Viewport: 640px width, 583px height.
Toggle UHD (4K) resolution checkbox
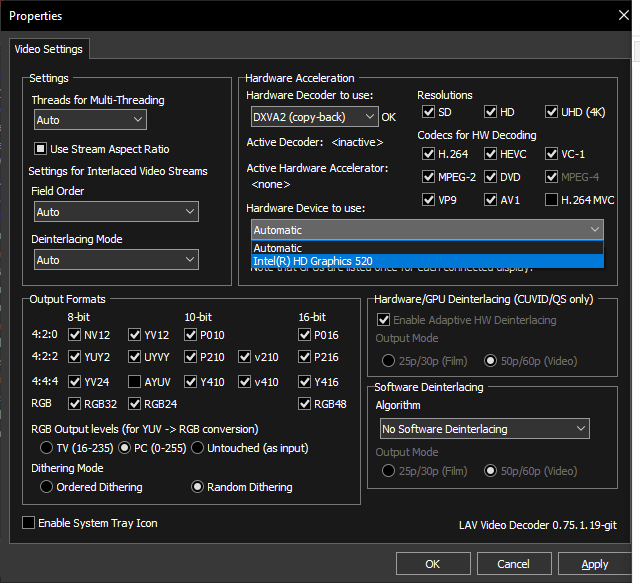point(551,111)
